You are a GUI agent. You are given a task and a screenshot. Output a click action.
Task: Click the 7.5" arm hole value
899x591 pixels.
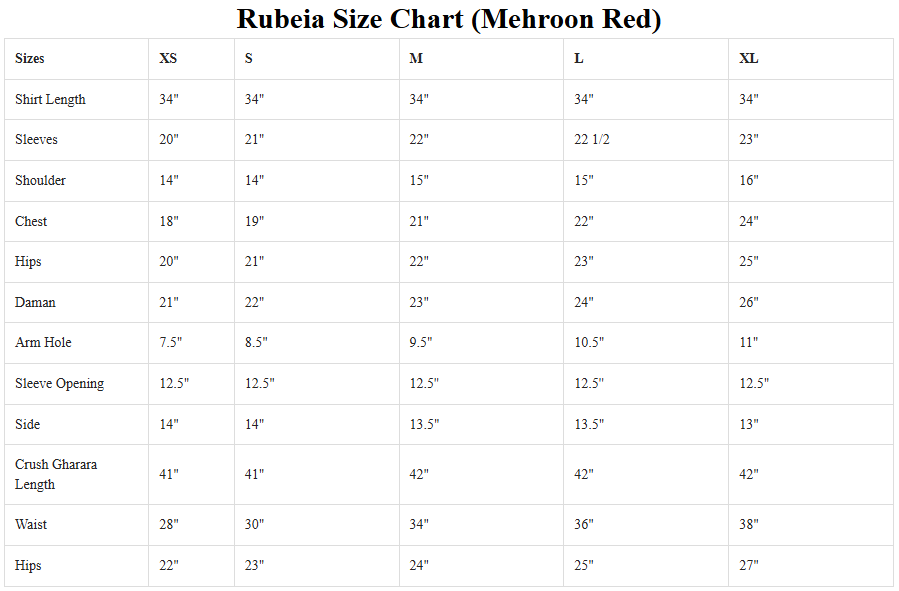(x=171, y=343)
